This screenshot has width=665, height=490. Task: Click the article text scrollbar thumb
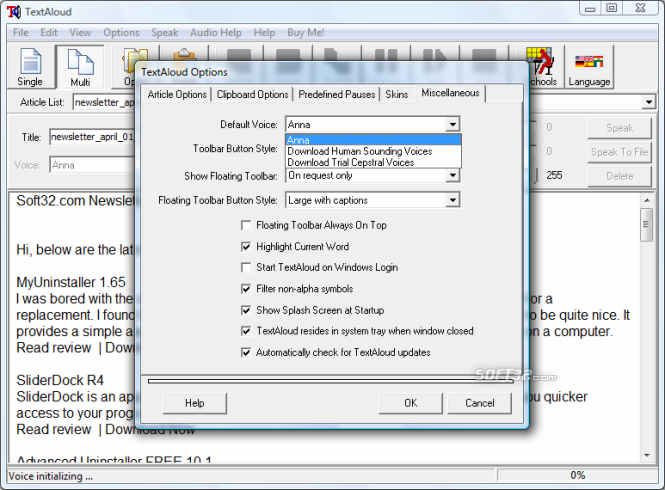pos(646,224)
